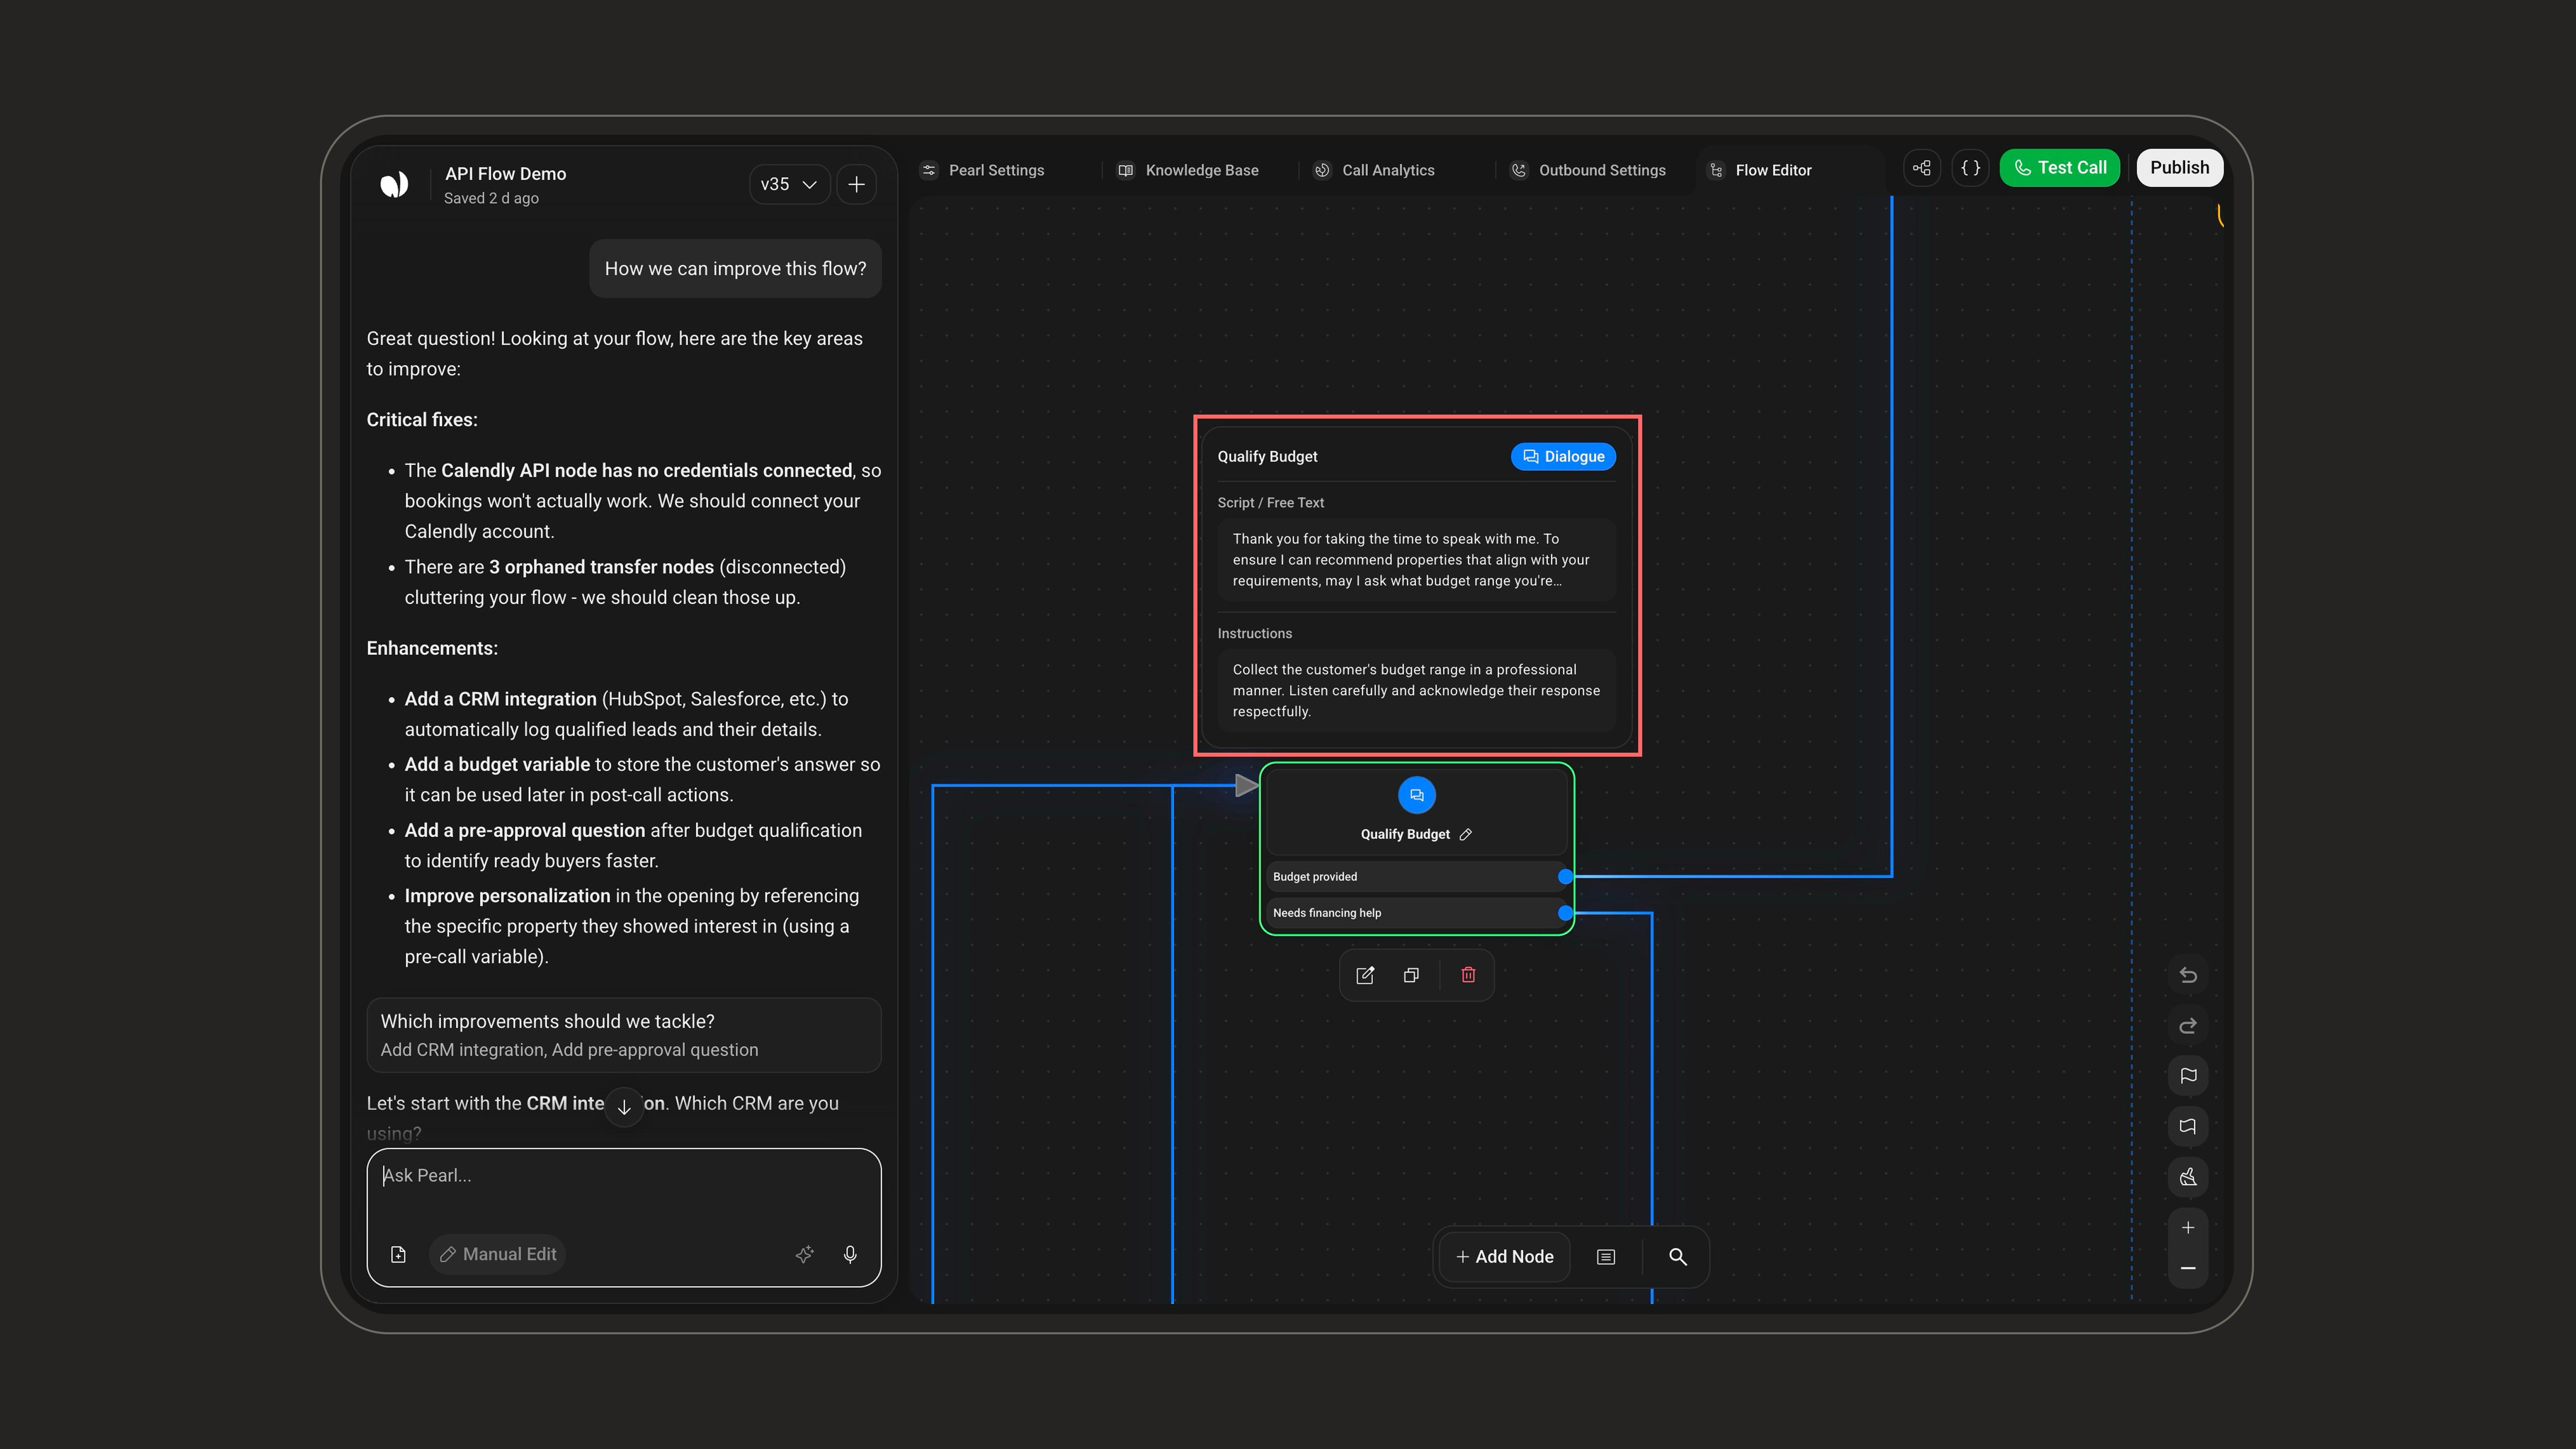Viewport: 2576px width, 1449px height.
Task: Open the node list icon next to Add Node
Action: 1606,1257
